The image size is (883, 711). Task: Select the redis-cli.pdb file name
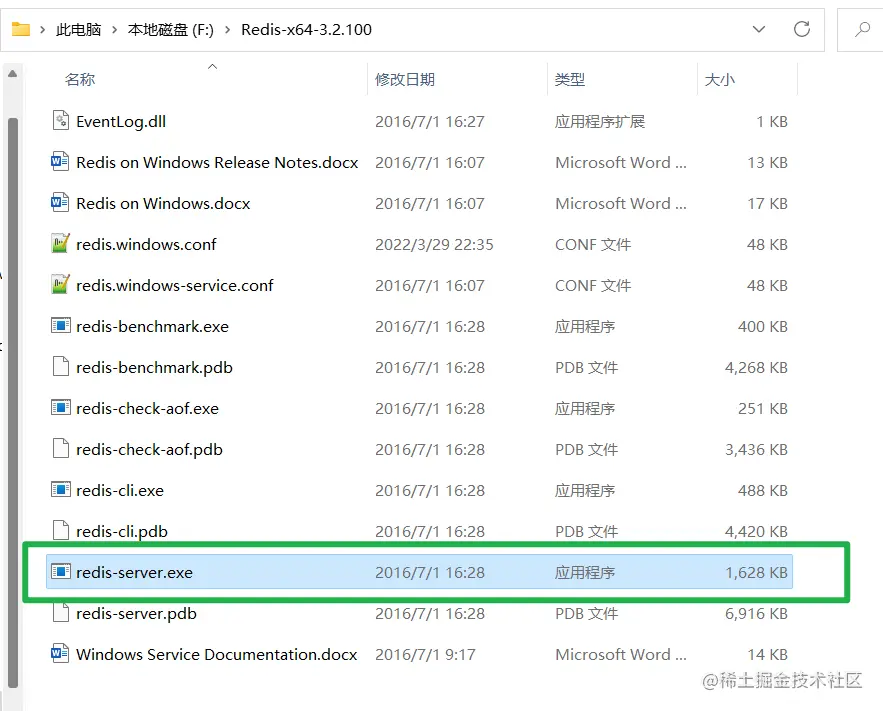tap(122, 531)
